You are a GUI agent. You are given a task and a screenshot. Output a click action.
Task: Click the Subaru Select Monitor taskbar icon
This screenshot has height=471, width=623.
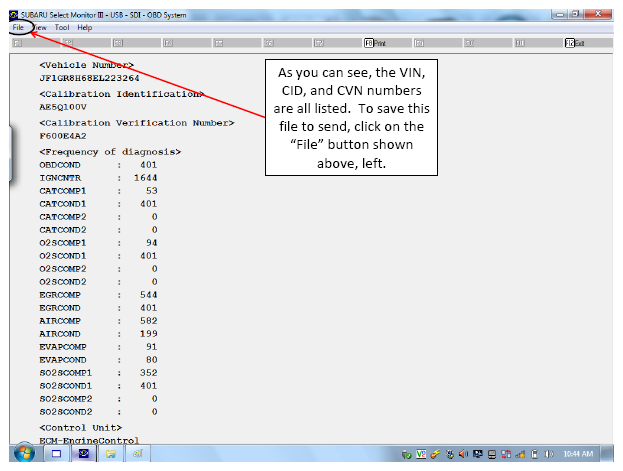tap(84, 454)
